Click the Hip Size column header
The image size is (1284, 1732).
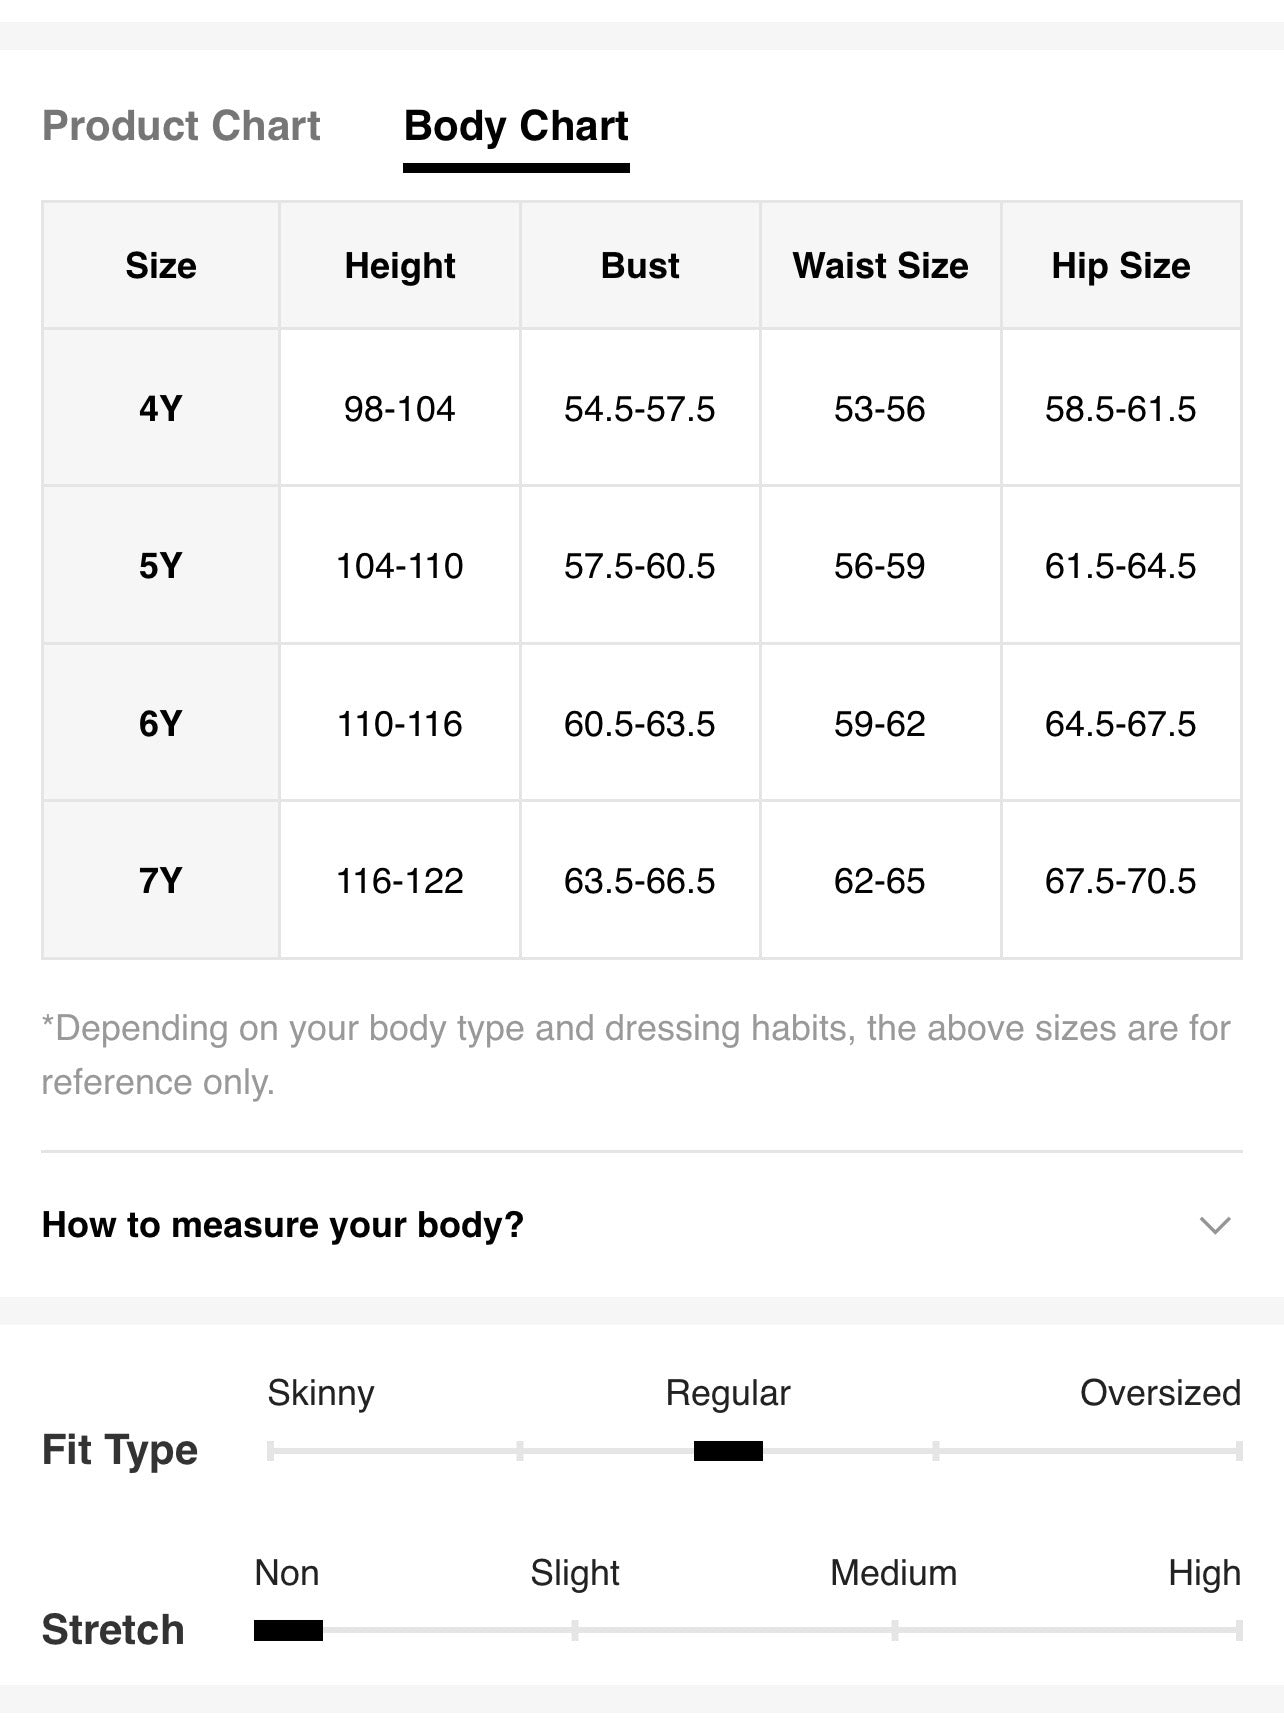pyautogui.click(x=1121, y=266)
